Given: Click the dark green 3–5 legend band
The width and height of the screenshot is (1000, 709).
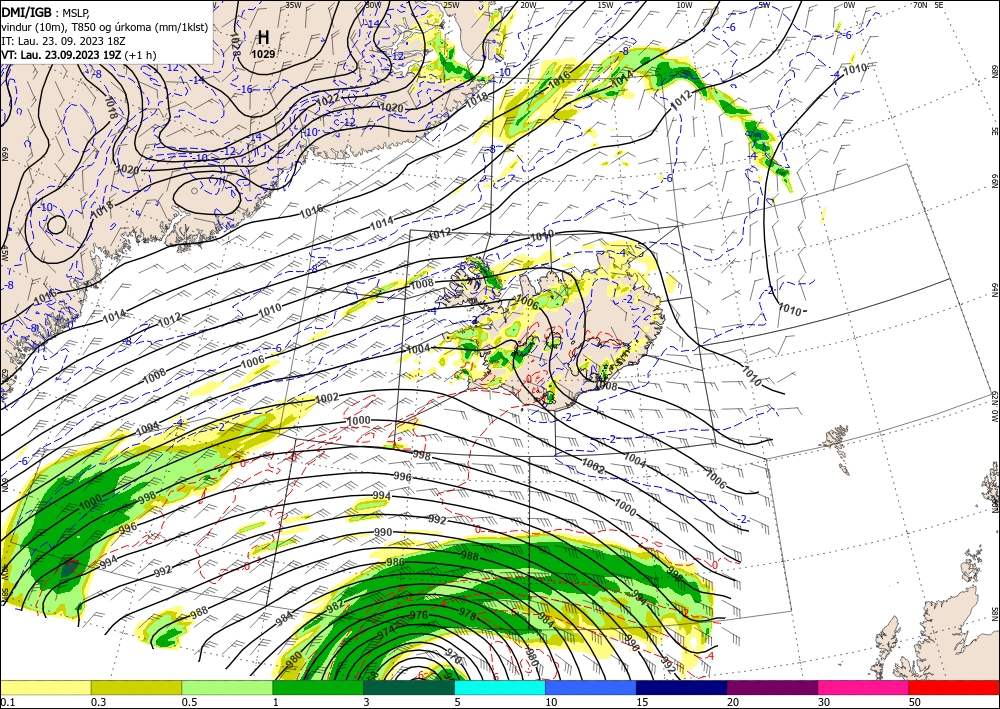Looking at the screenshot, I should 409,687.
